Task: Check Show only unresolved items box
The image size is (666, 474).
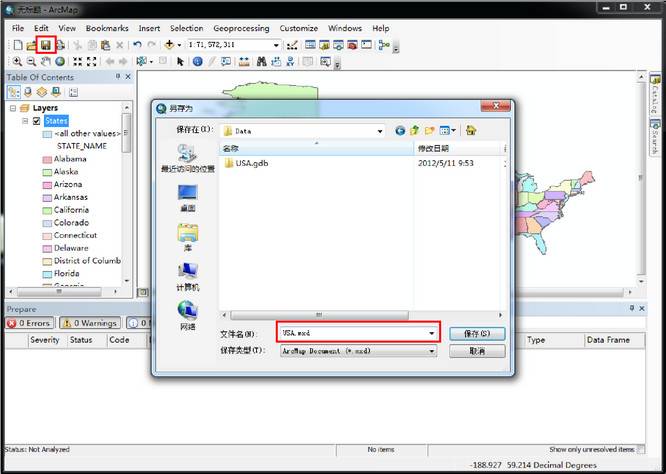Action: 641,449
